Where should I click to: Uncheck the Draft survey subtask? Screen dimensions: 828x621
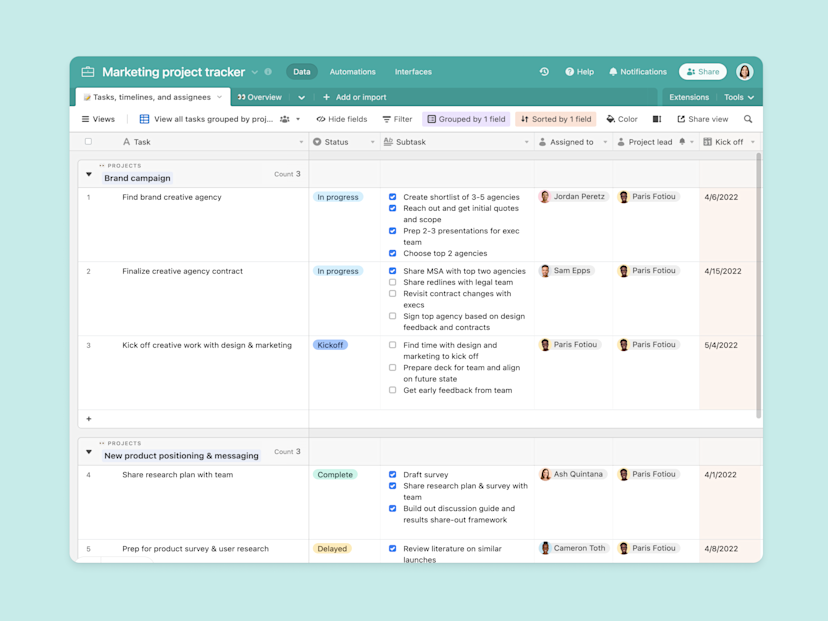pyautogui.click(x=392, y=474)
